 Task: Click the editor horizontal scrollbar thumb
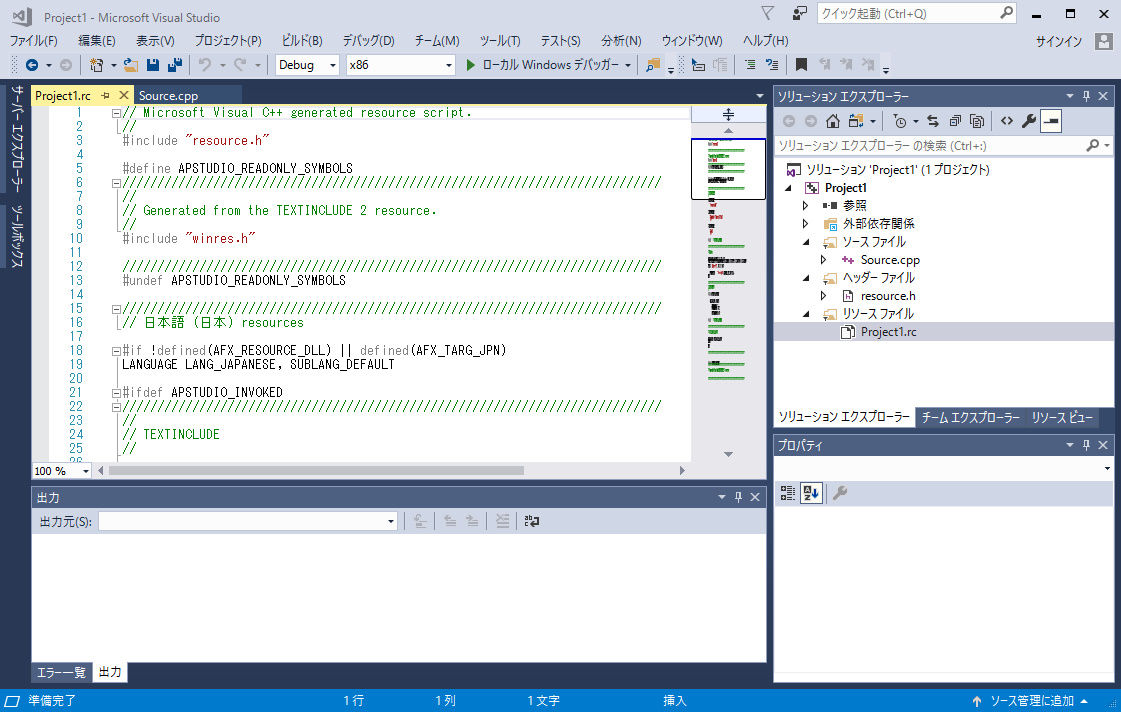[x=316, y=470]
